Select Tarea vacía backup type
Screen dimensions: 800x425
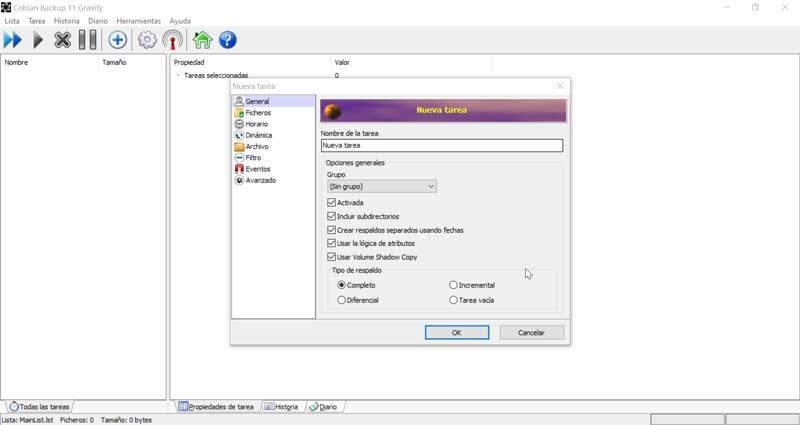pyautogui.click(x=453, y=301)
